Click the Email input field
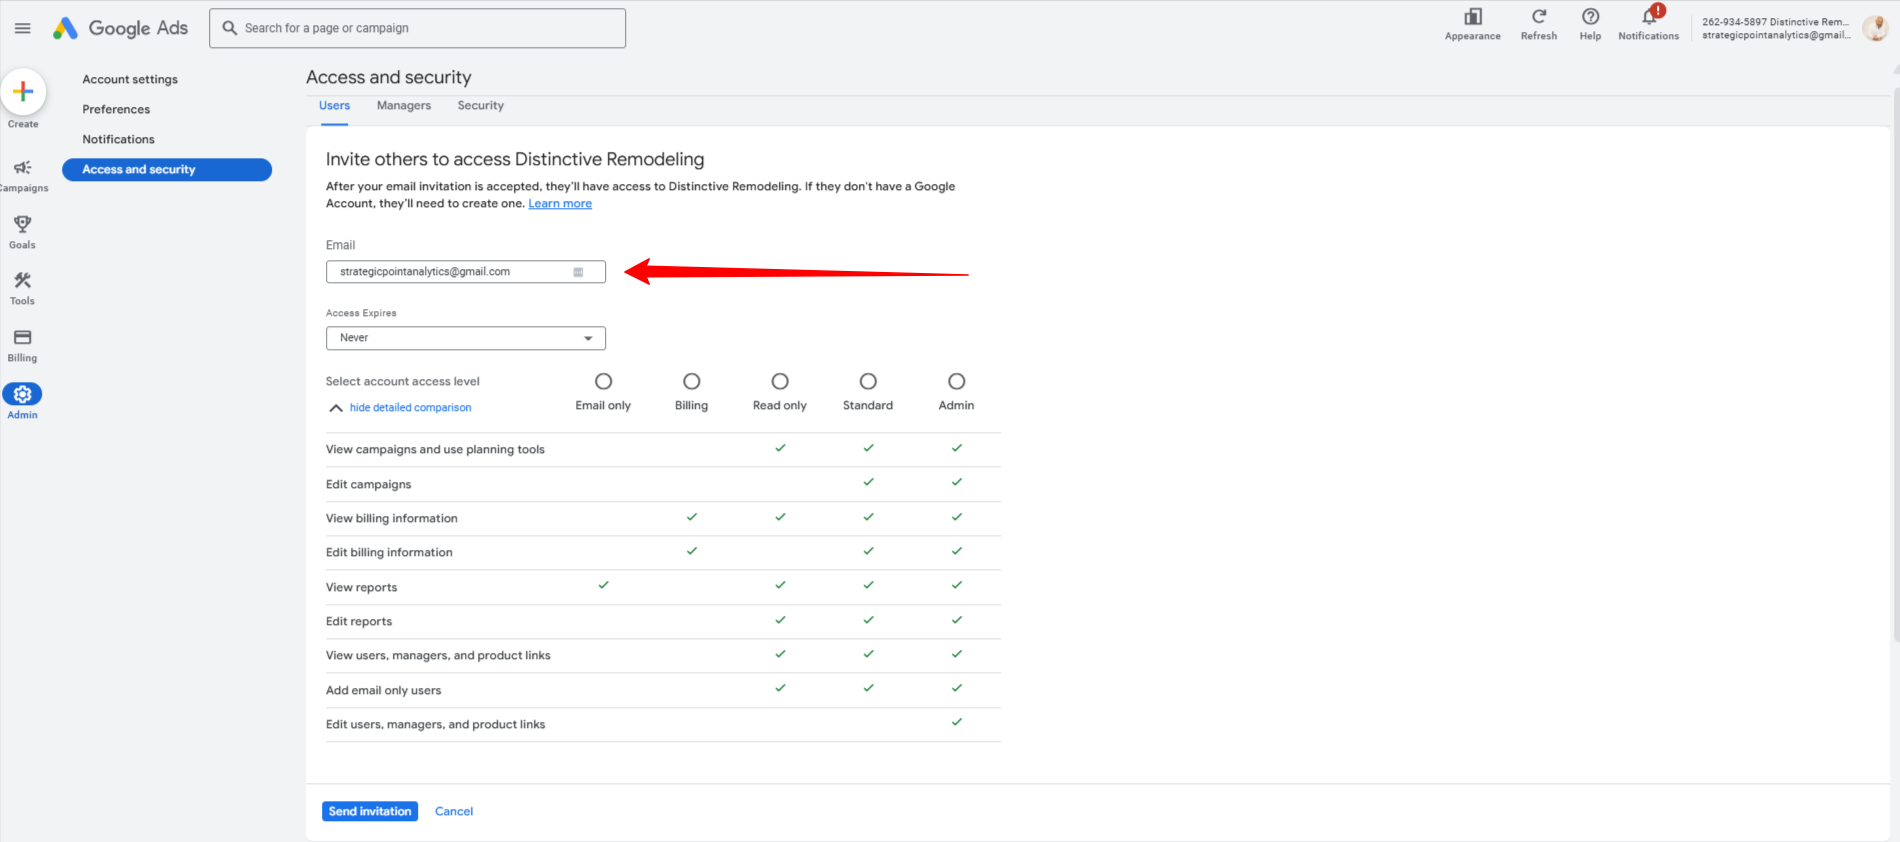The width and height of the screenshot is (1900, 842). click(x=466, y=272)
